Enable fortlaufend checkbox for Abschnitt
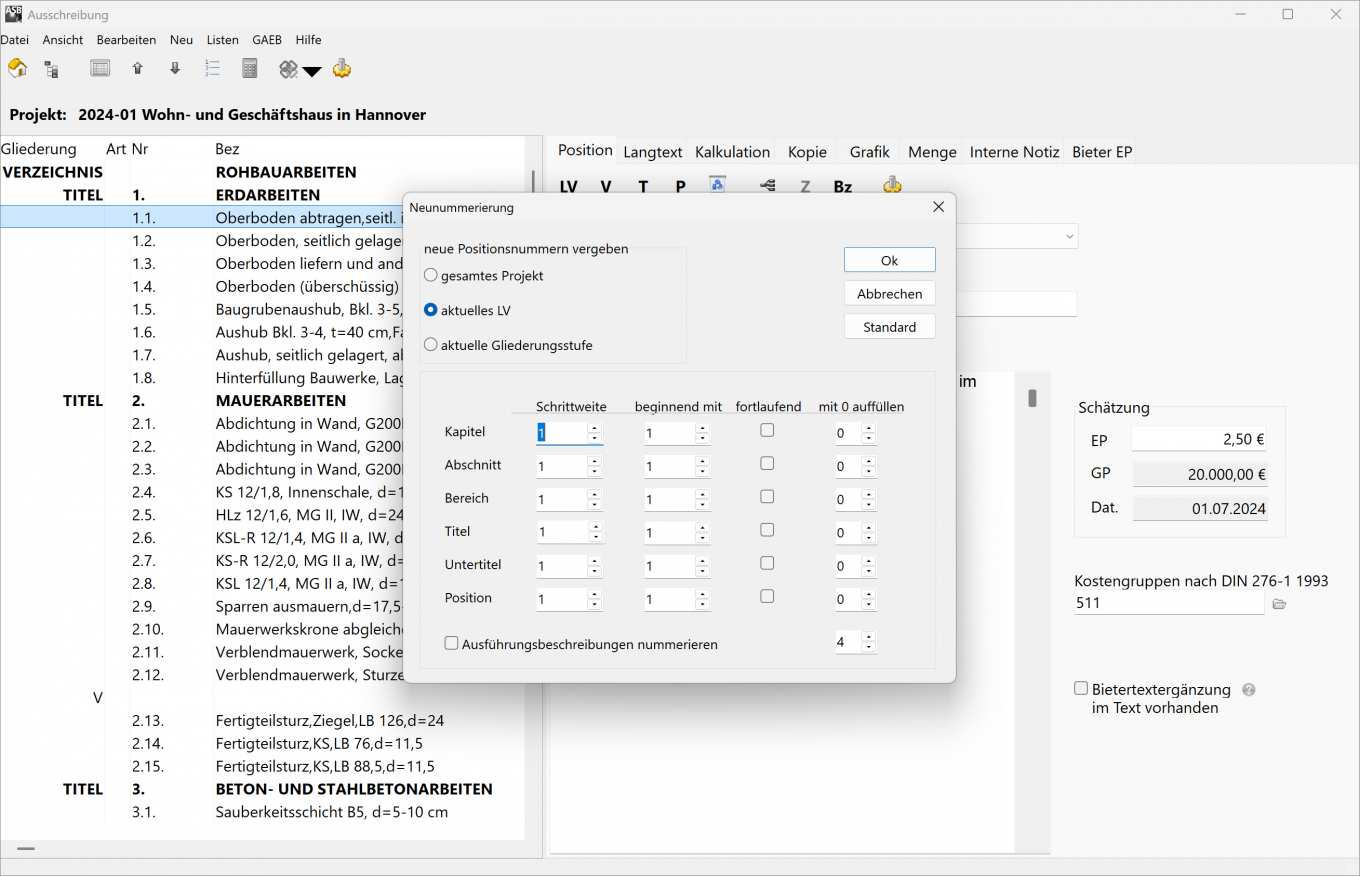Screen dimensions: 1360x876 (767, 463)
